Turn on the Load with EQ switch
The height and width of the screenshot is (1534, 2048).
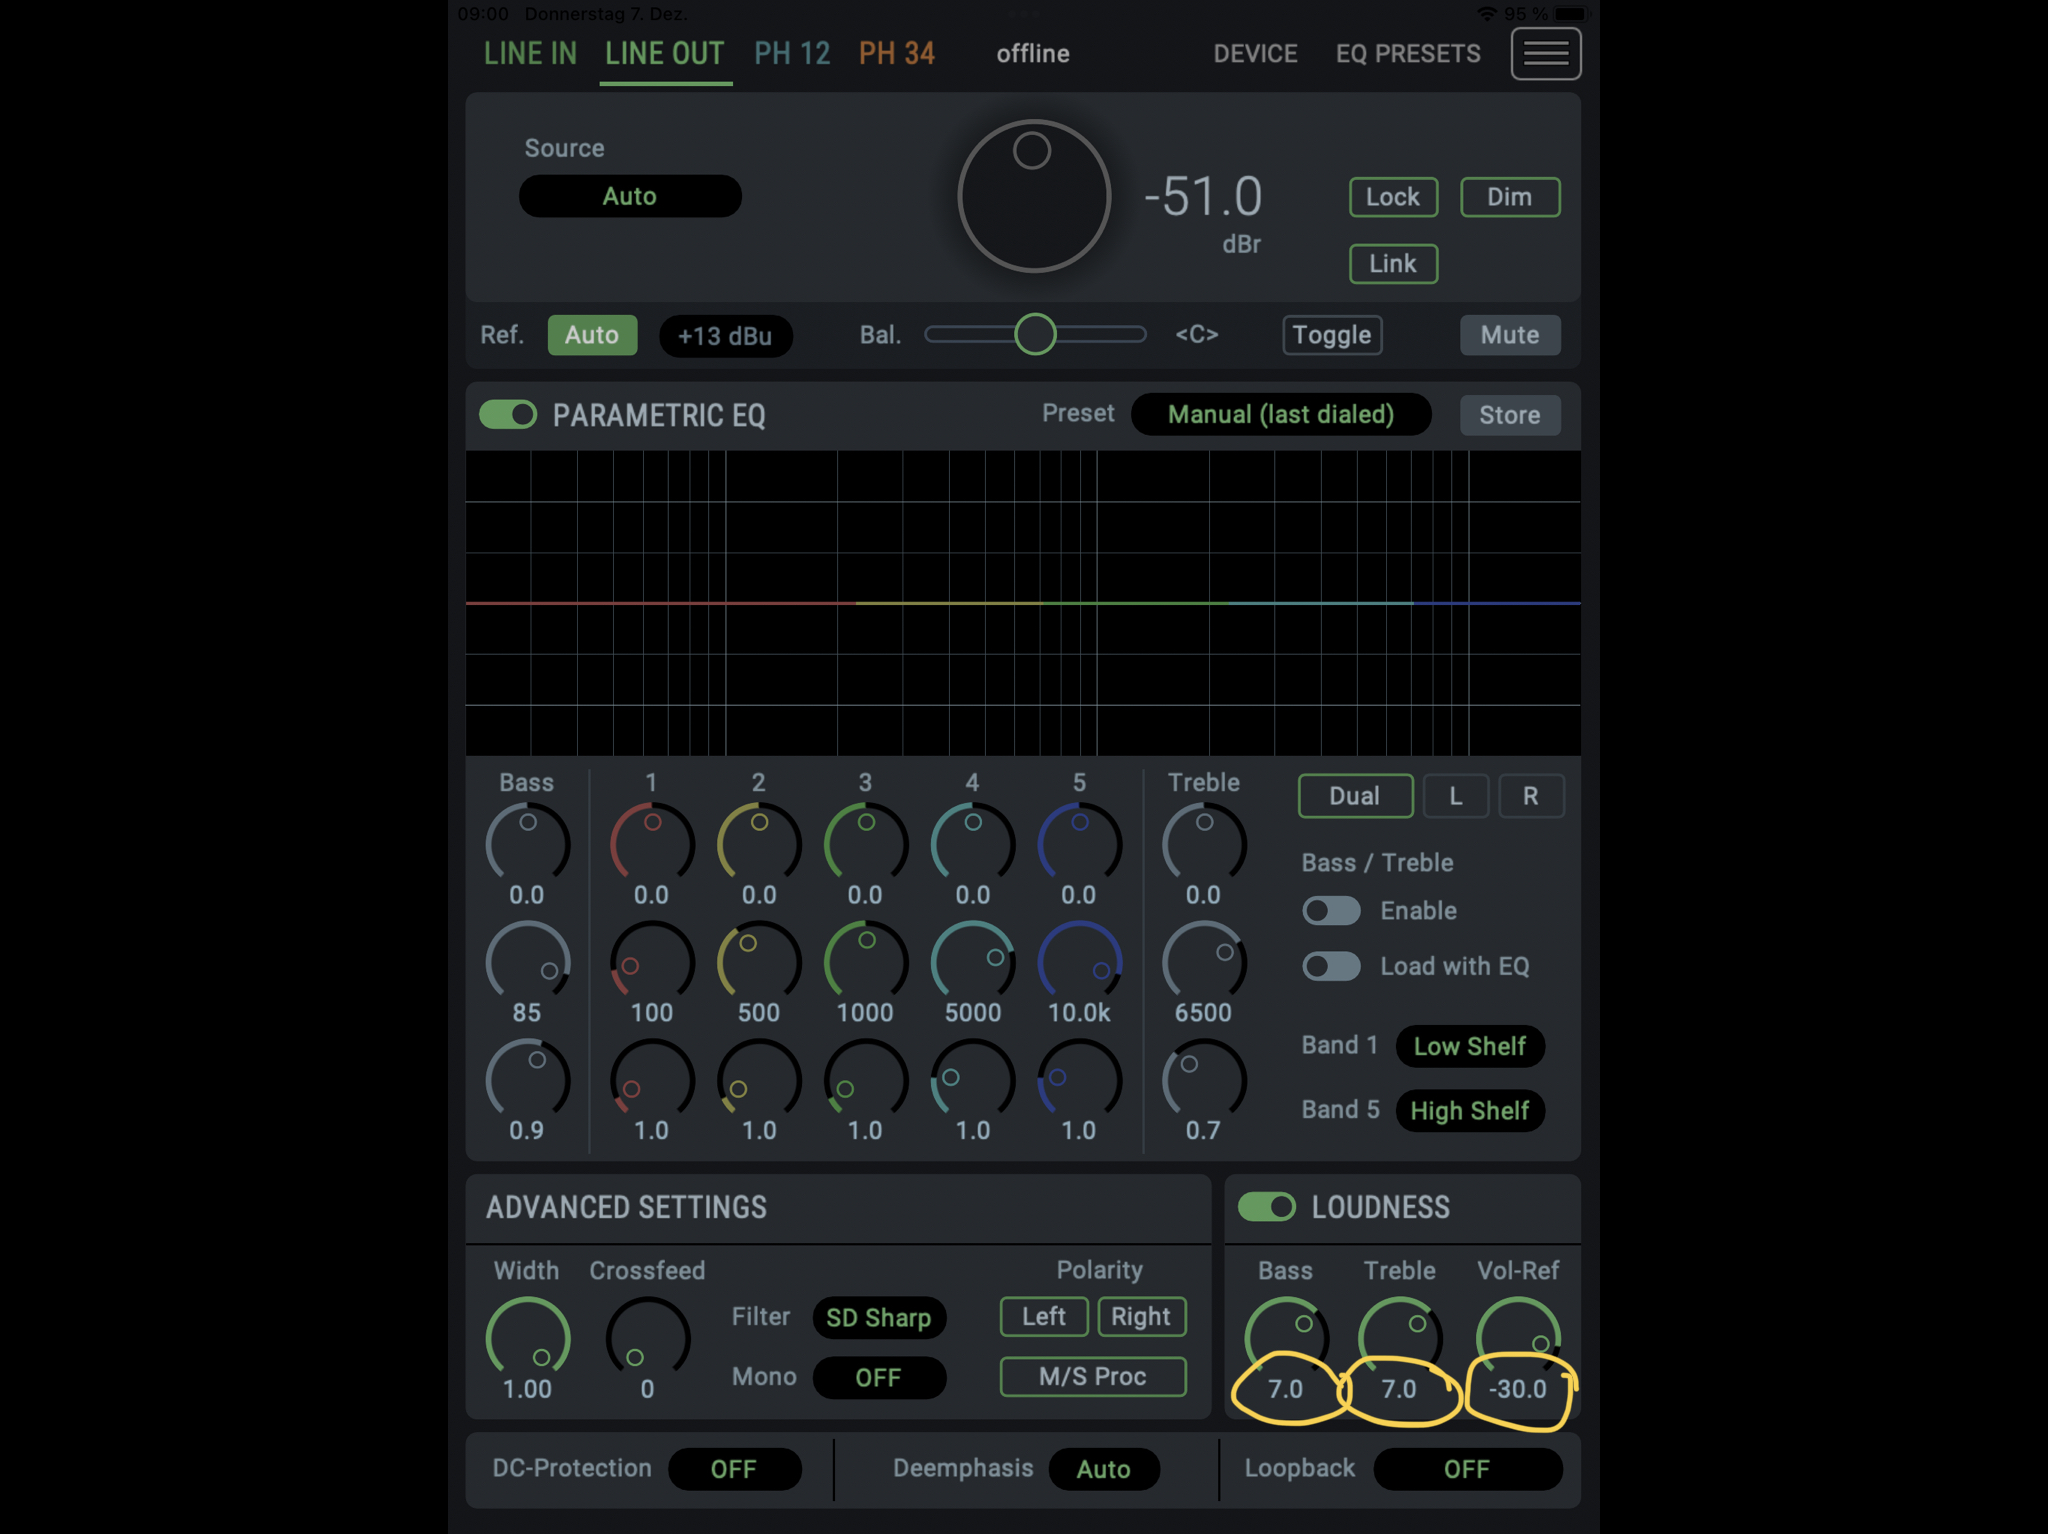[1331, 966]
